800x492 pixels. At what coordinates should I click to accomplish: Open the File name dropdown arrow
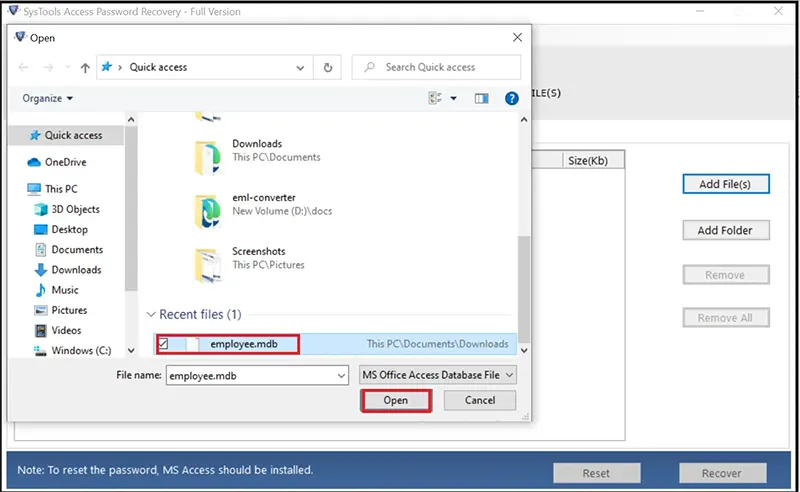pos(341,376)
